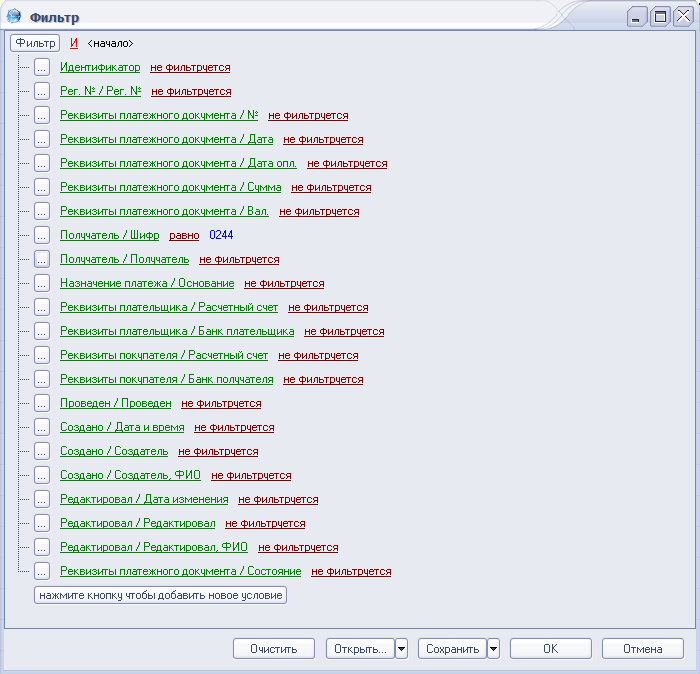Screen dimensions: 700x674
Task: Set condition for Назначение платежа row
Action: click(284, 283)
